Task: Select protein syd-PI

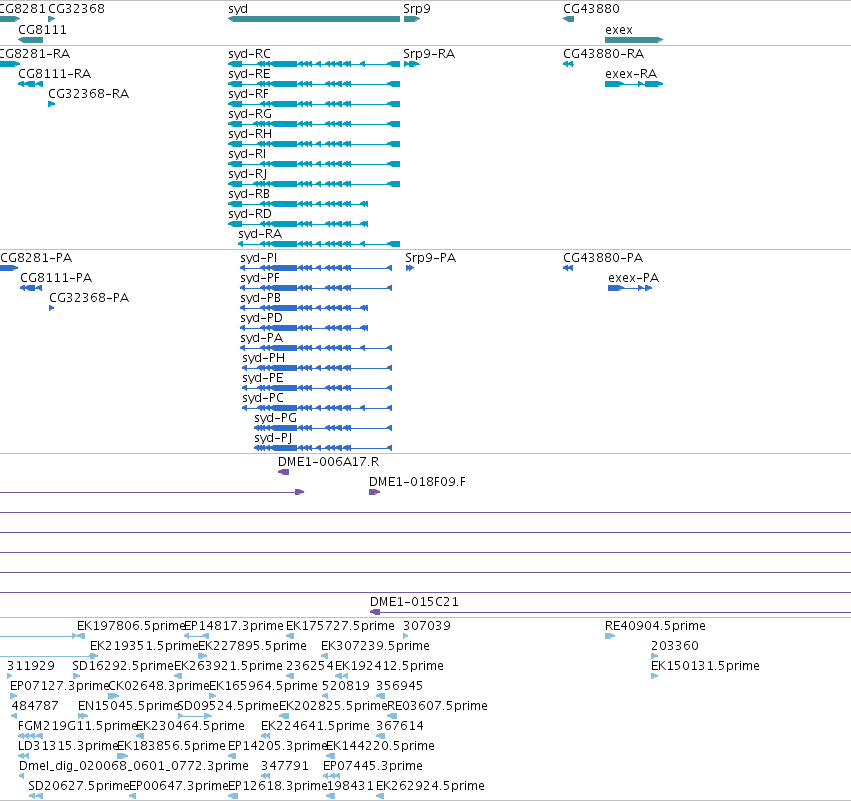Action: [x=316, y=268]
